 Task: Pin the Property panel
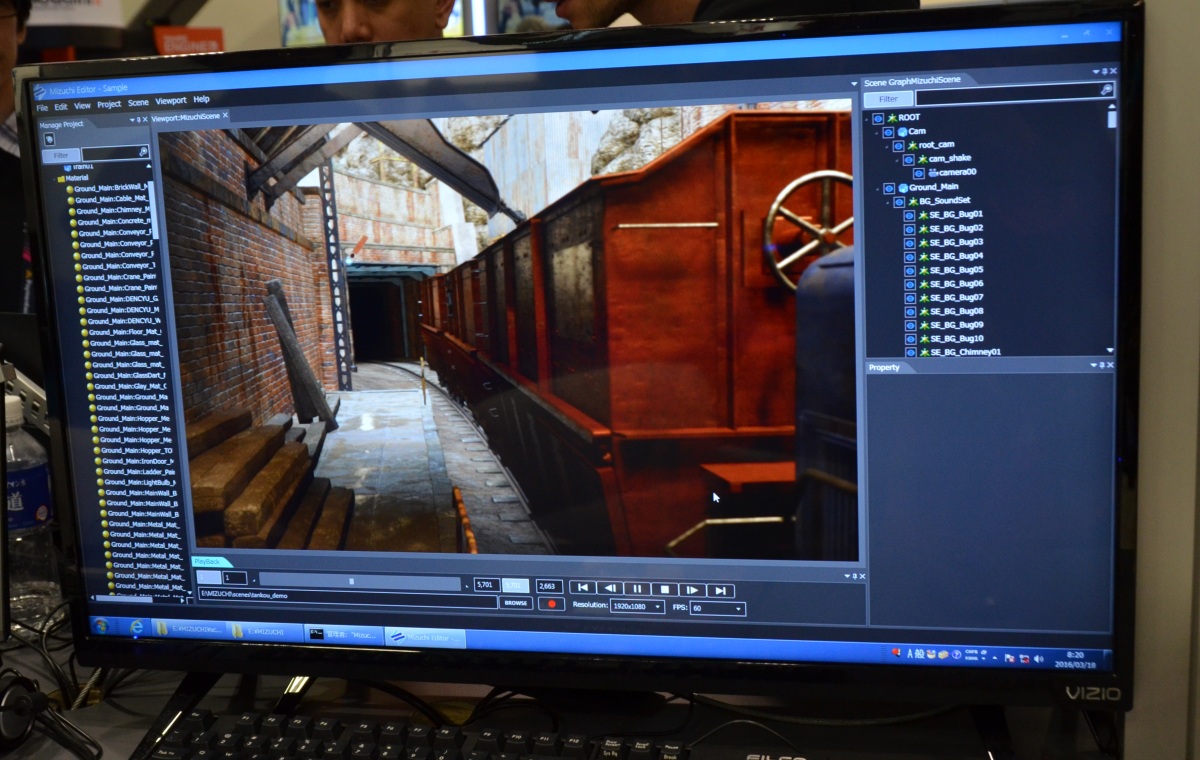tap(1101, 367)
